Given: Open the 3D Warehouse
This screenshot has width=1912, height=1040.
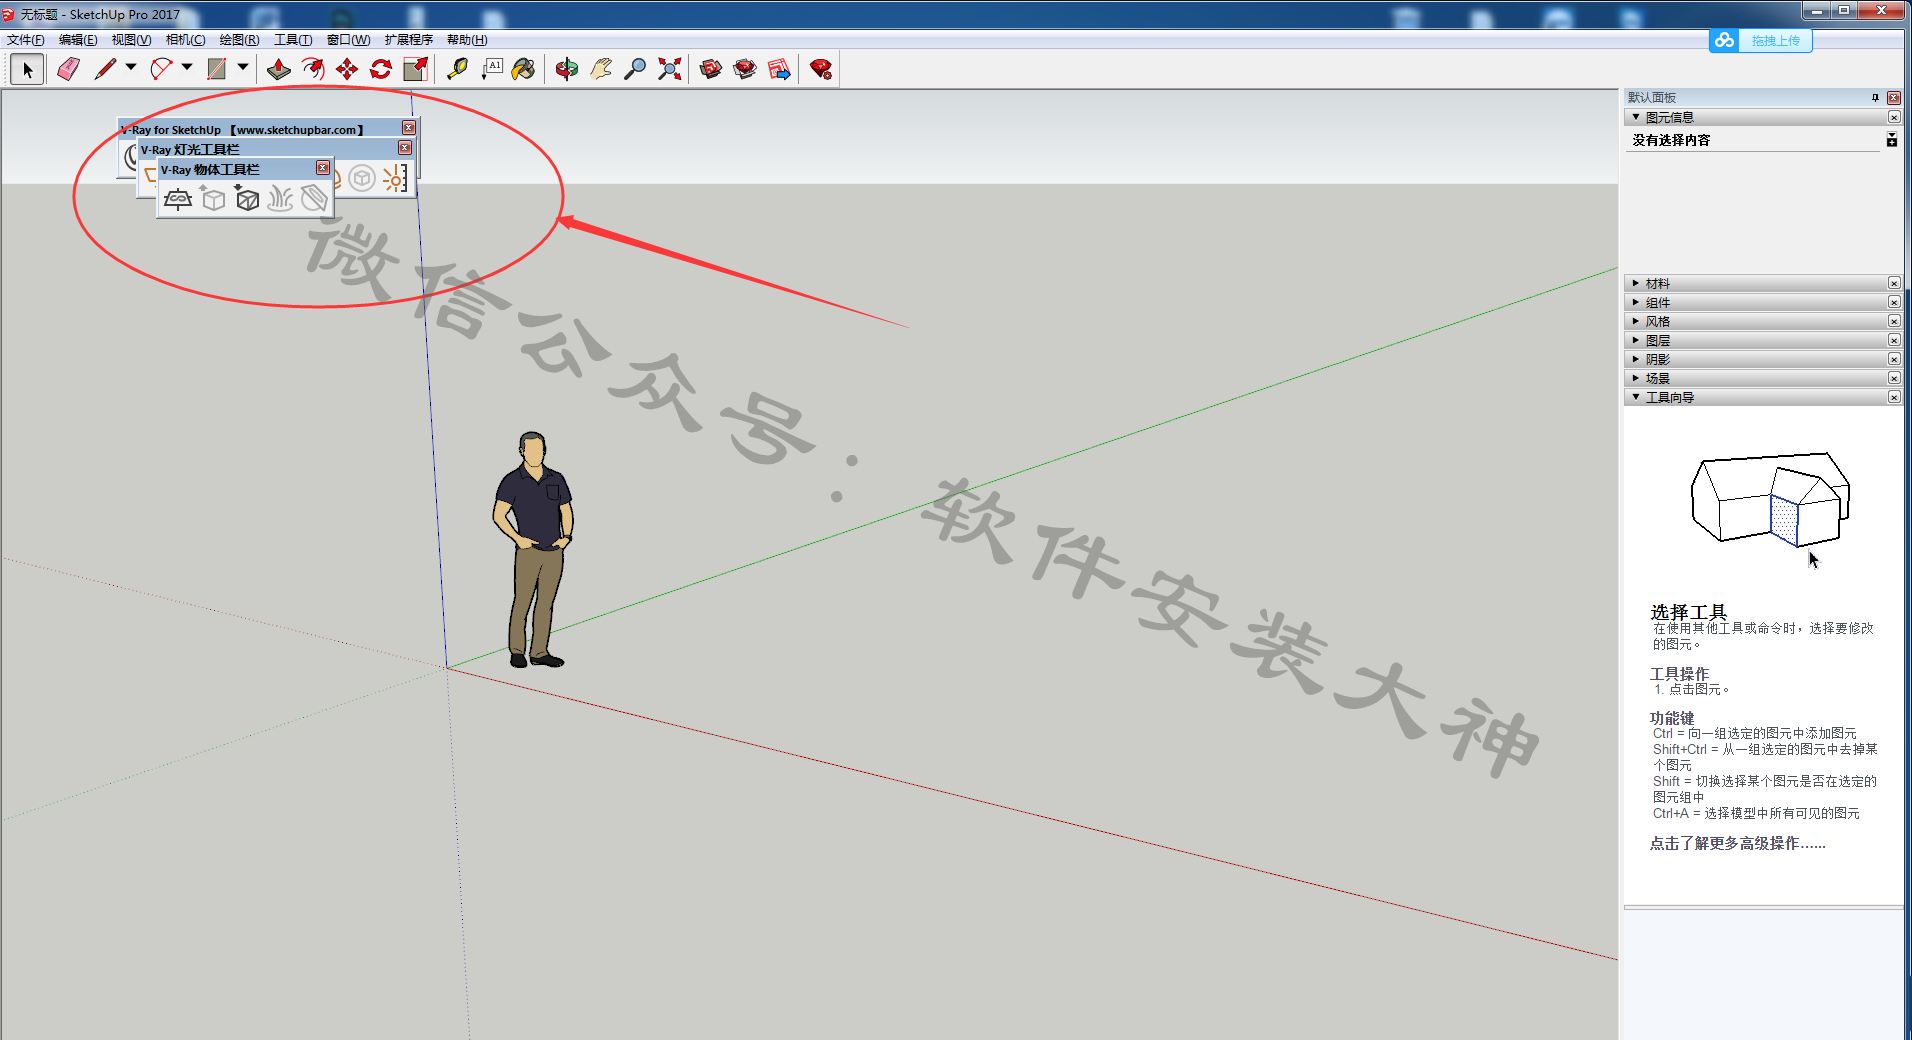Looking at the screenshot, I should [x=711, y=69].
